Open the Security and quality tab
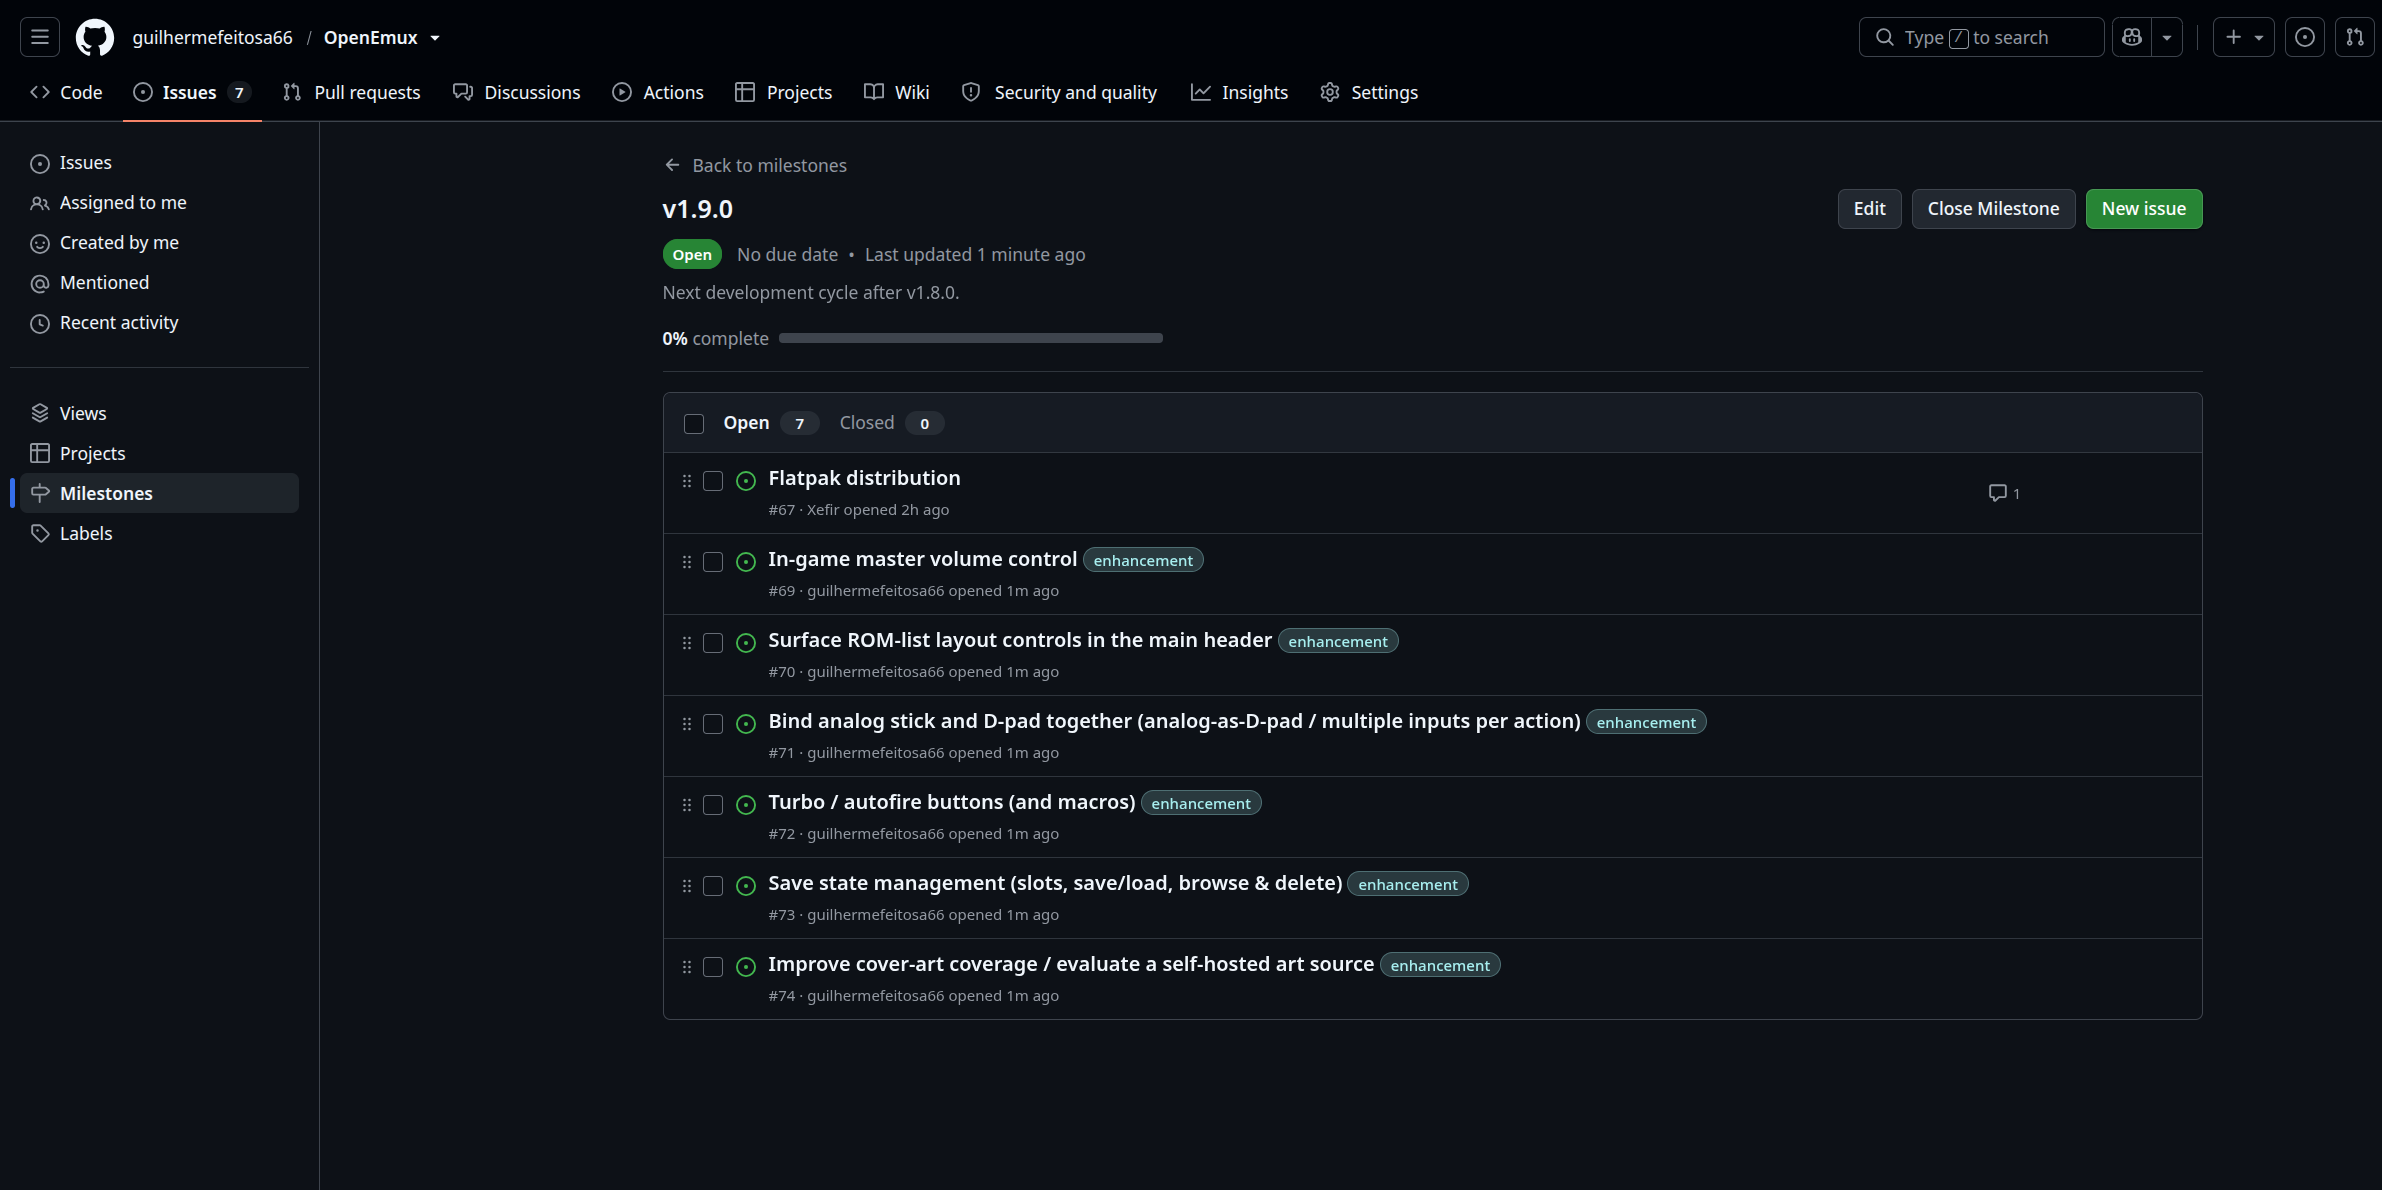2382x1190 pixels. pos(1059,92)
